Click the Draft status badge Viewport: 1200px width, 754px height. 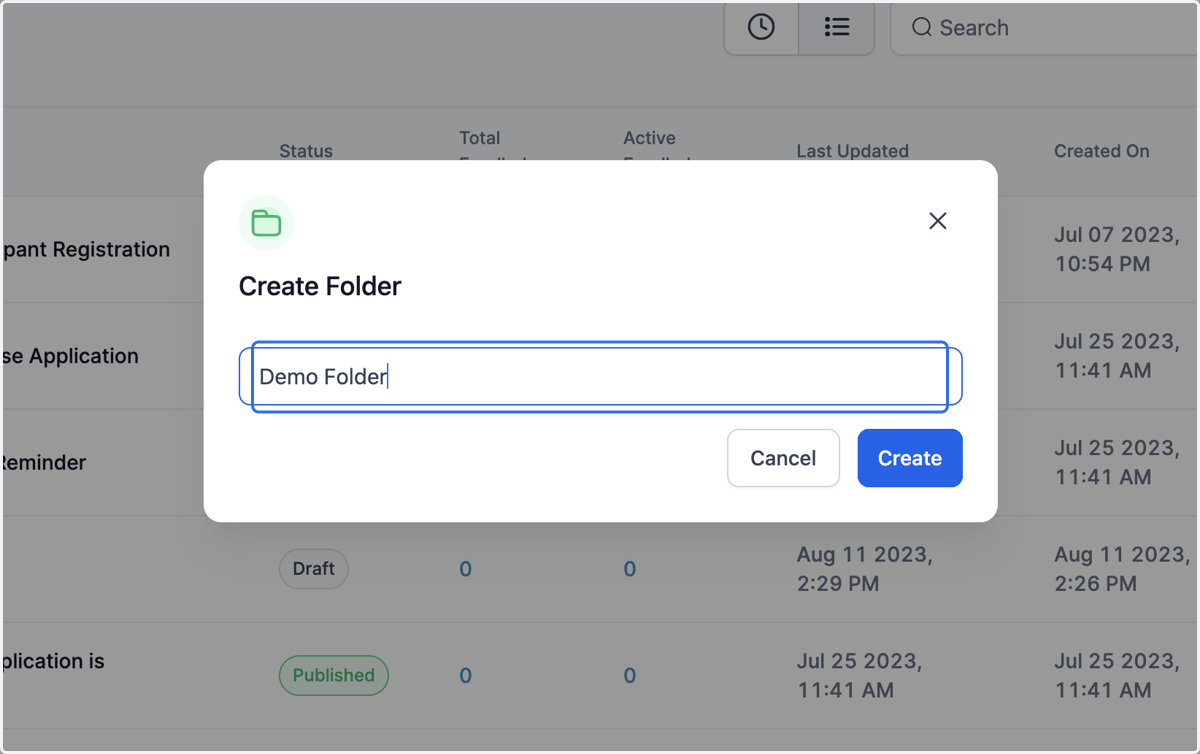pyautogui.click(x=313, y=568)
